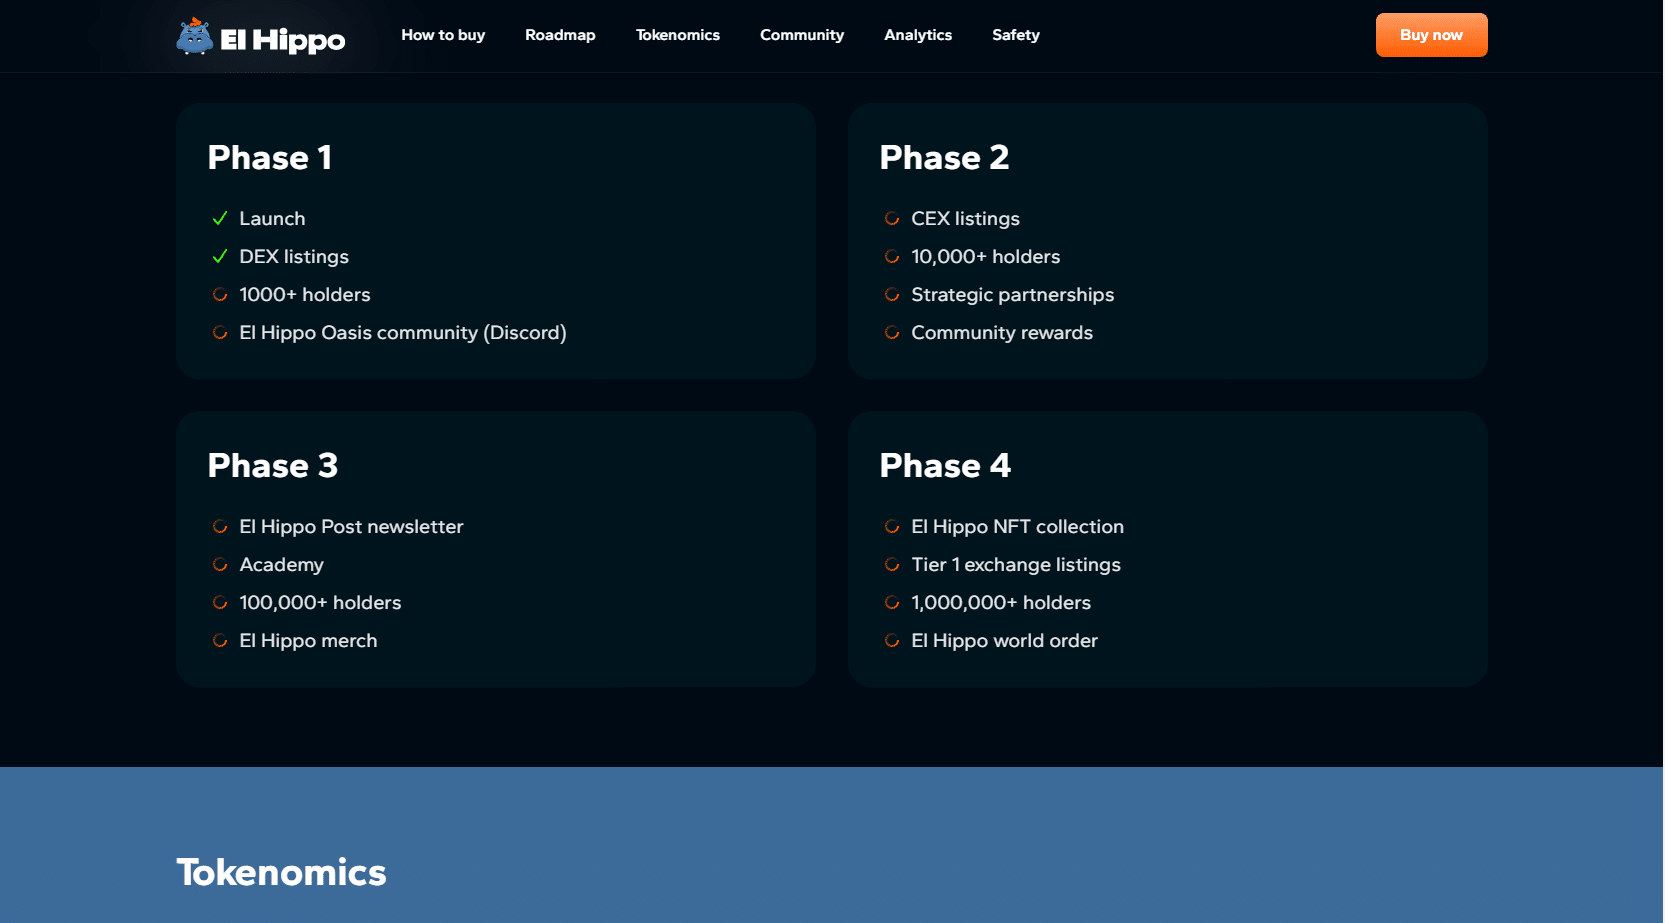Viewport: 1665px width, 923px height.
Task: Click the pending icon beside El Hippo merch
Action: (x=220, y=640)
